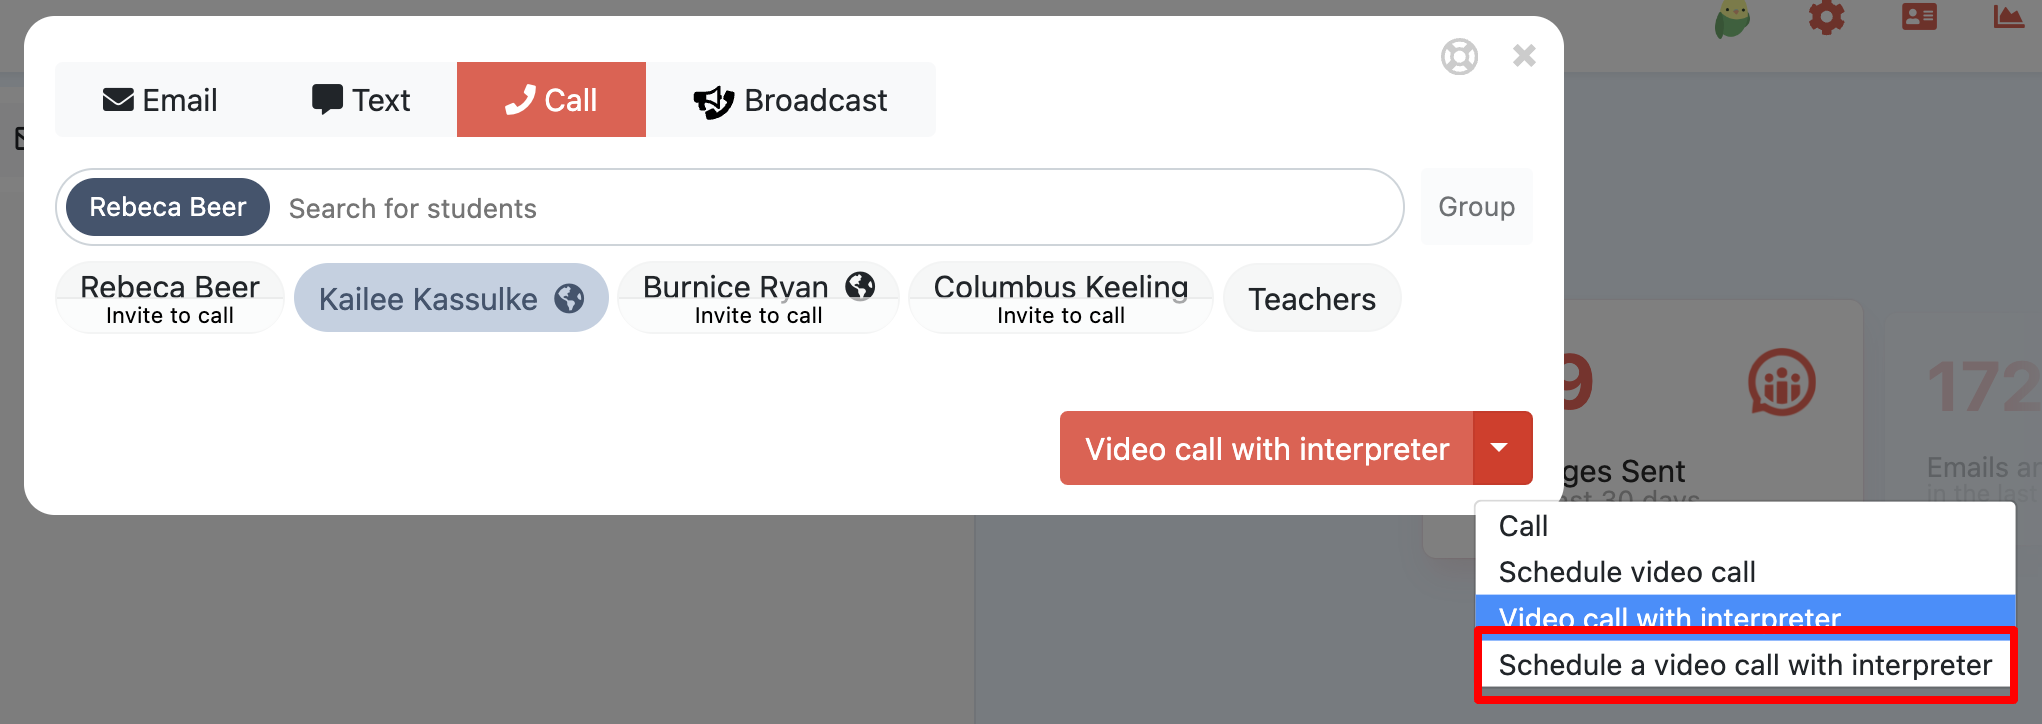Switch to the Text tab
This screenshot has width=2042, height=724.
361,100
